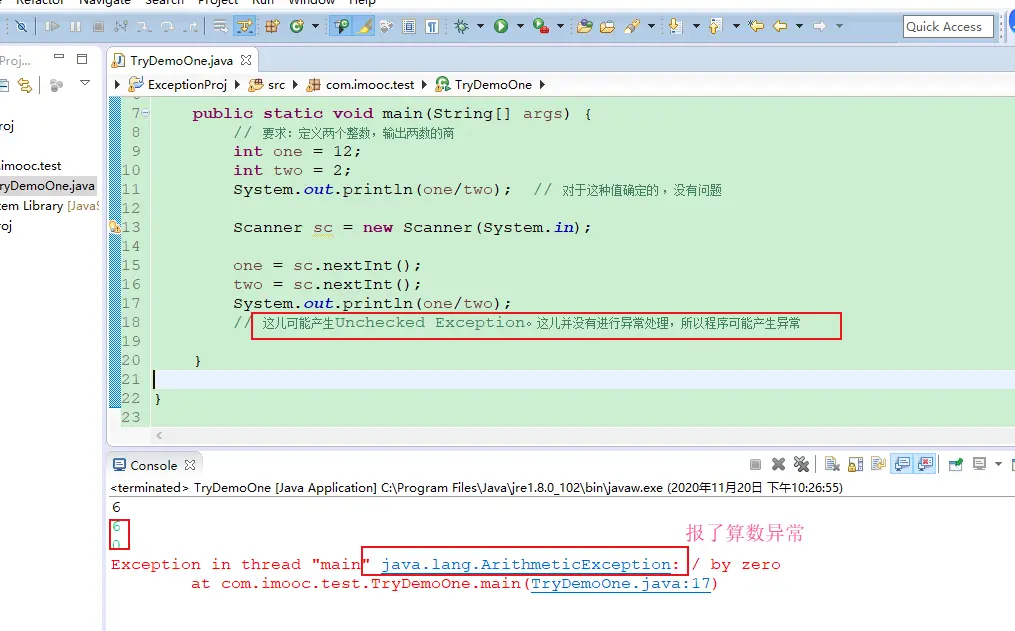Click the Pin Console icon

click(x=956, y=464)
